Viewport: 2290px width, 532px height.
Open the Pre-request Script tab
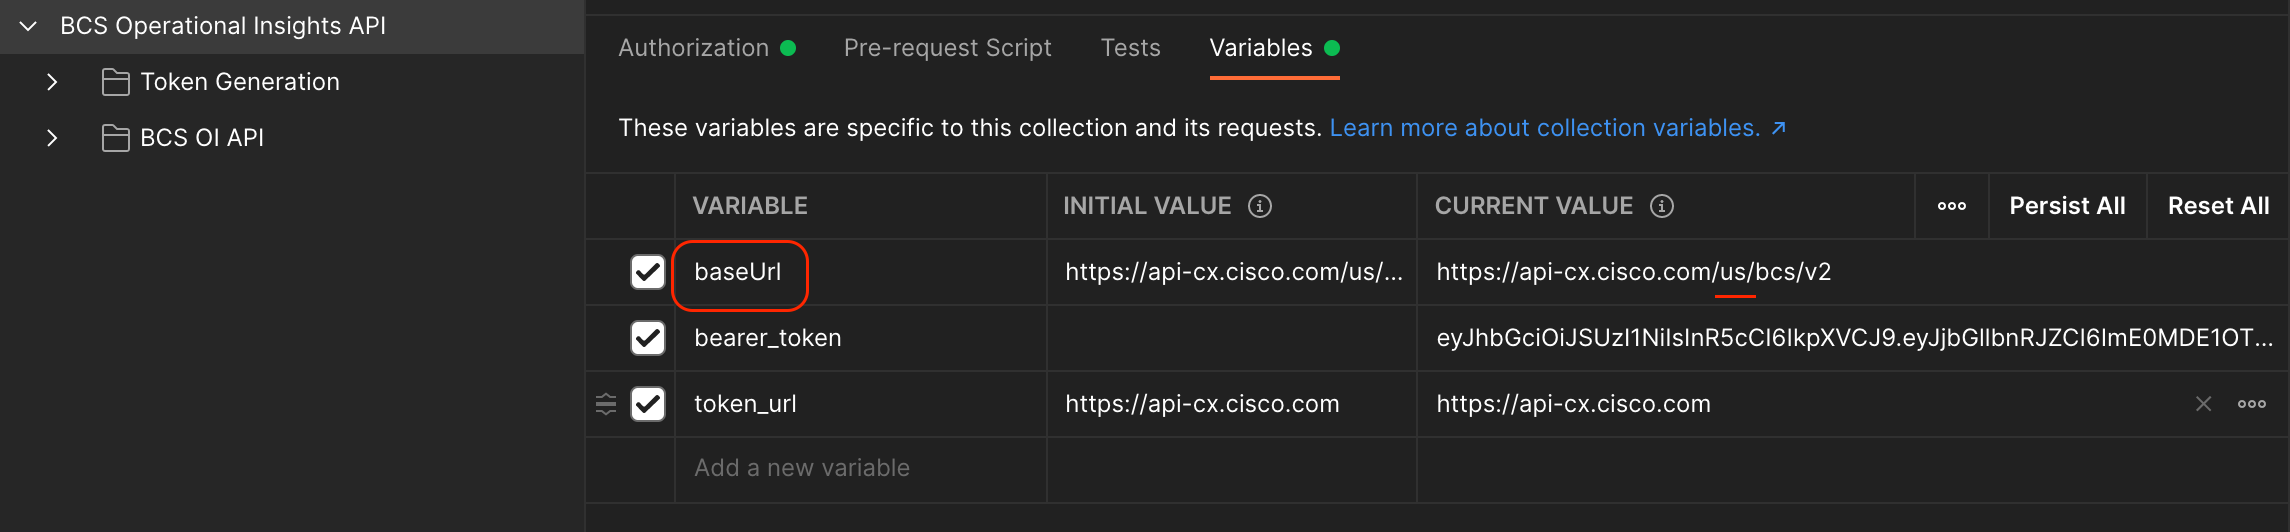coord(947,48)
